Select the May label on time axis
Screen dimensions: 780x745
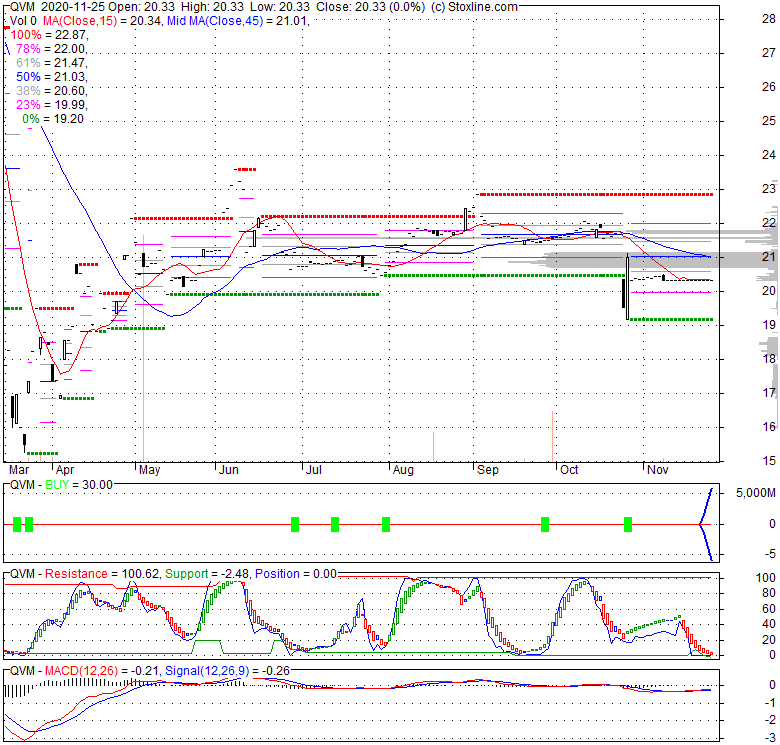[150, 470]
